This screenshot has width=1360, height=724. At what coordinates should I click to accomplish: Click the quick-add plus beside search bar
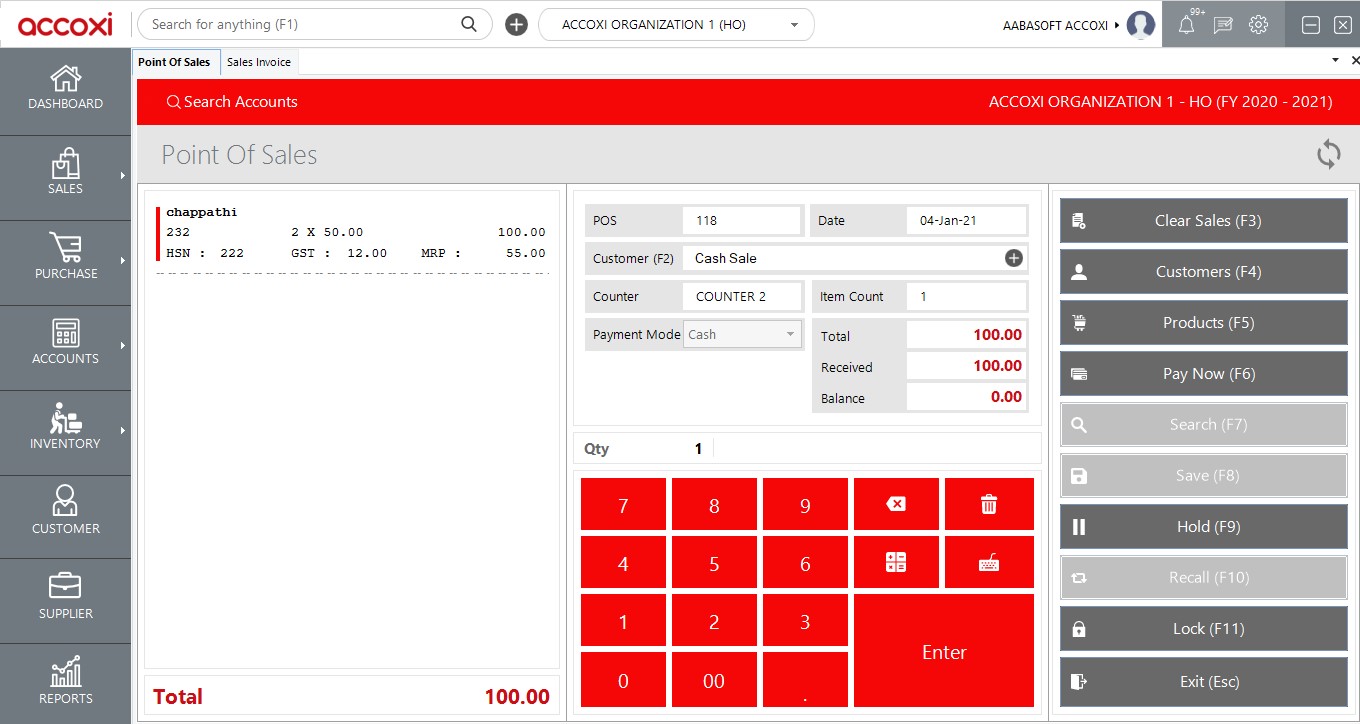pos(516,25)
